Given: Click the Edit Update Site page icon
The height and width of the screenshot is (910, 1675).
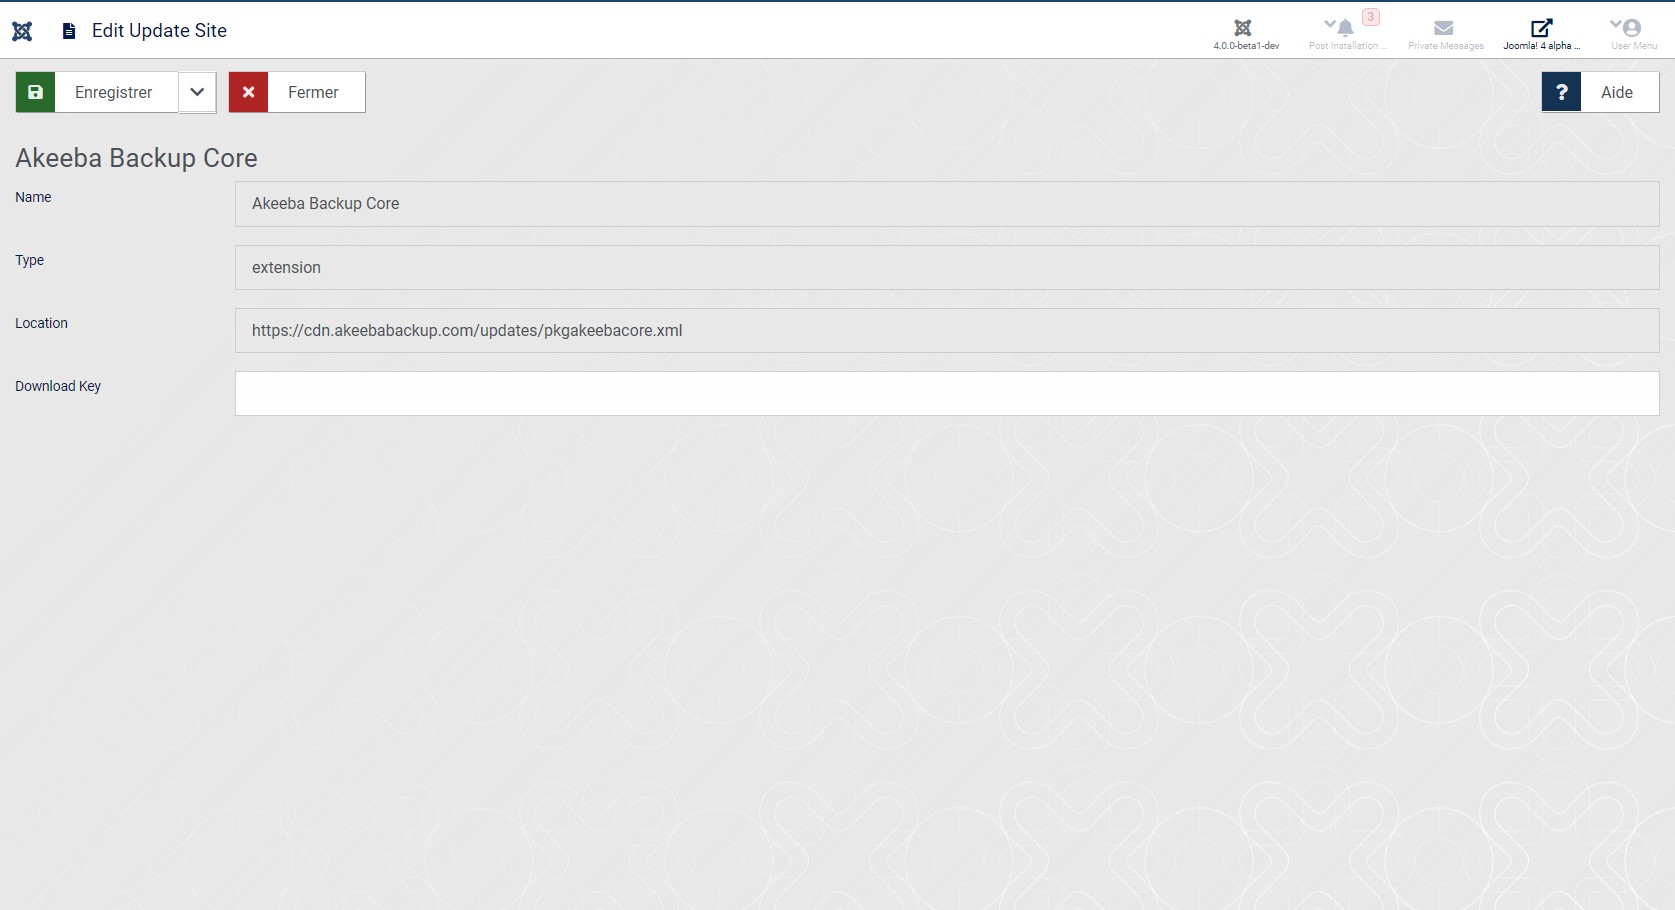Looking at the screenshot, I should tap(69, 31).
